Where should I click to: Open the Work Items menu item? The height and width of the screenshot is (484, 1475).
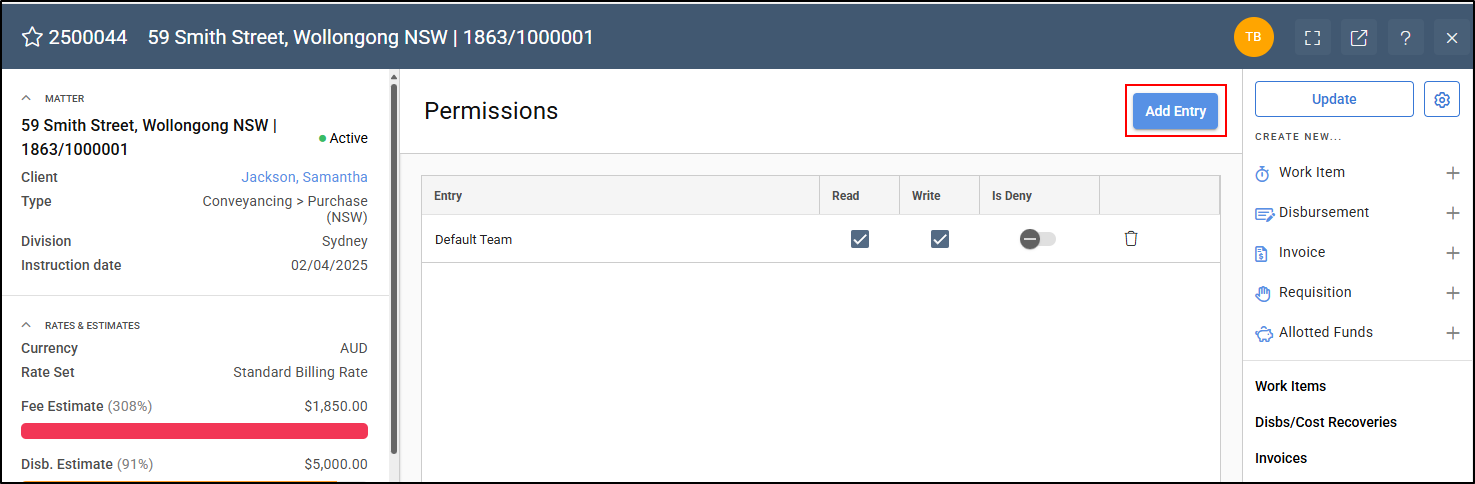(x=1290, y=386)
